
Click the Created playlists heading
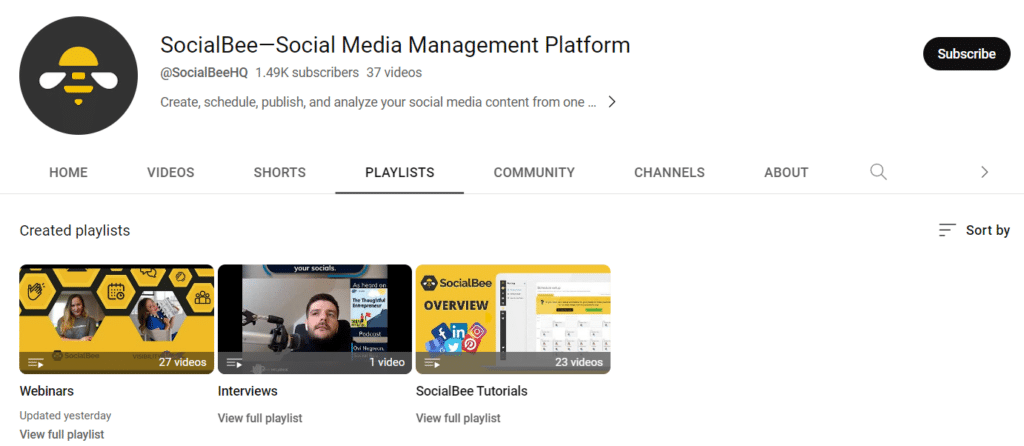click(74, 231)
